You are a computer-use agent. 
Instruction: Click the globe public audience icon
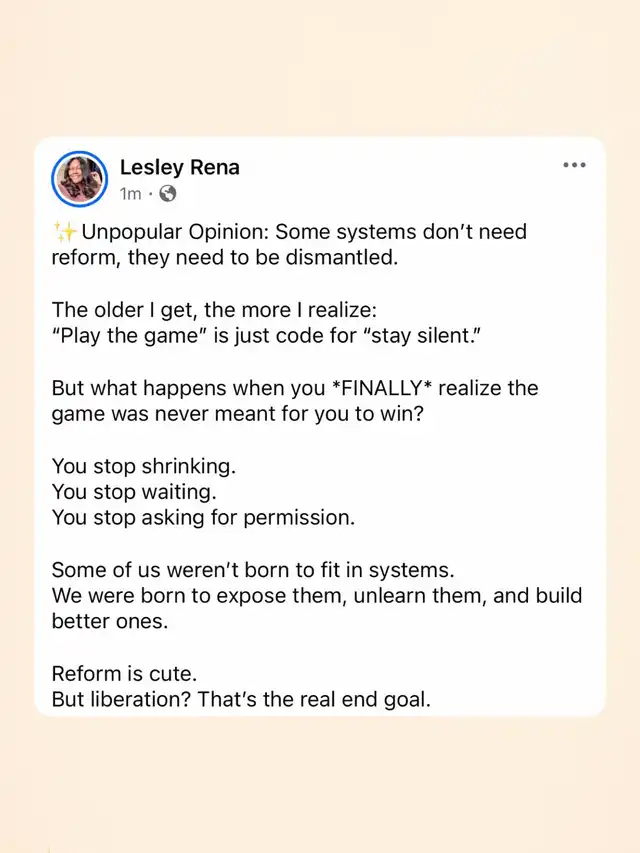coord(168,194)
